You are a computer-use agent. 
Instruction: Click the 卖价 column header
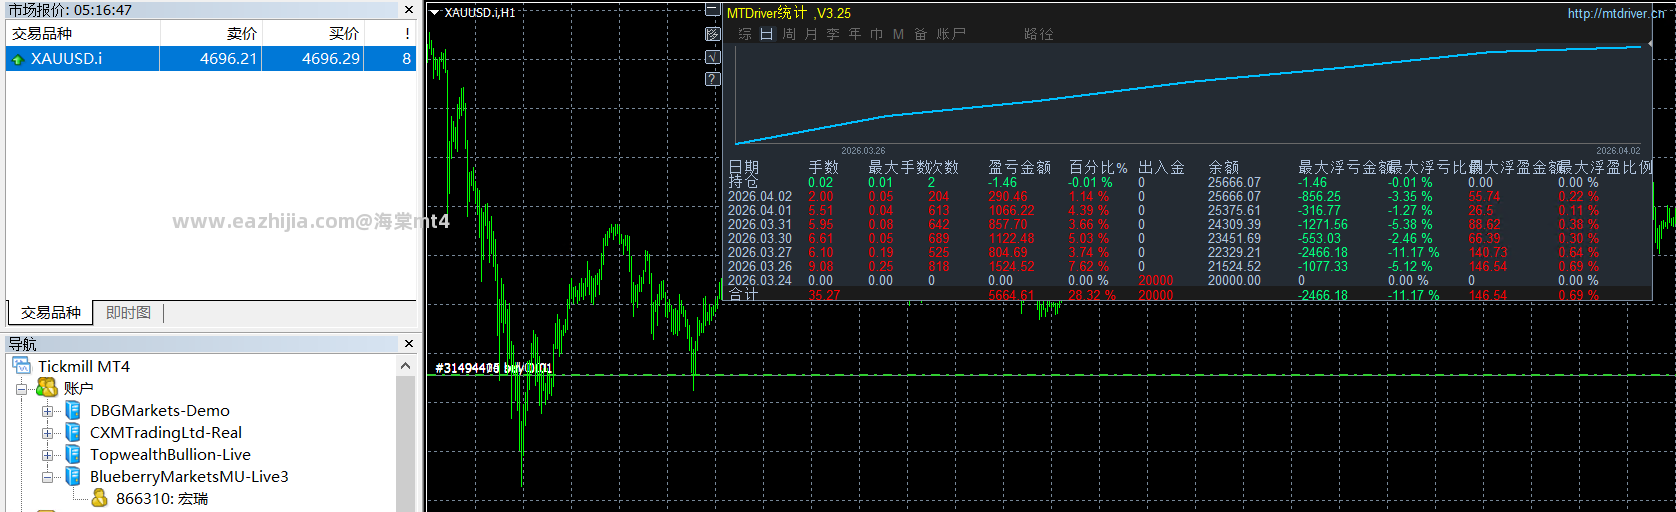click(211, 33)
